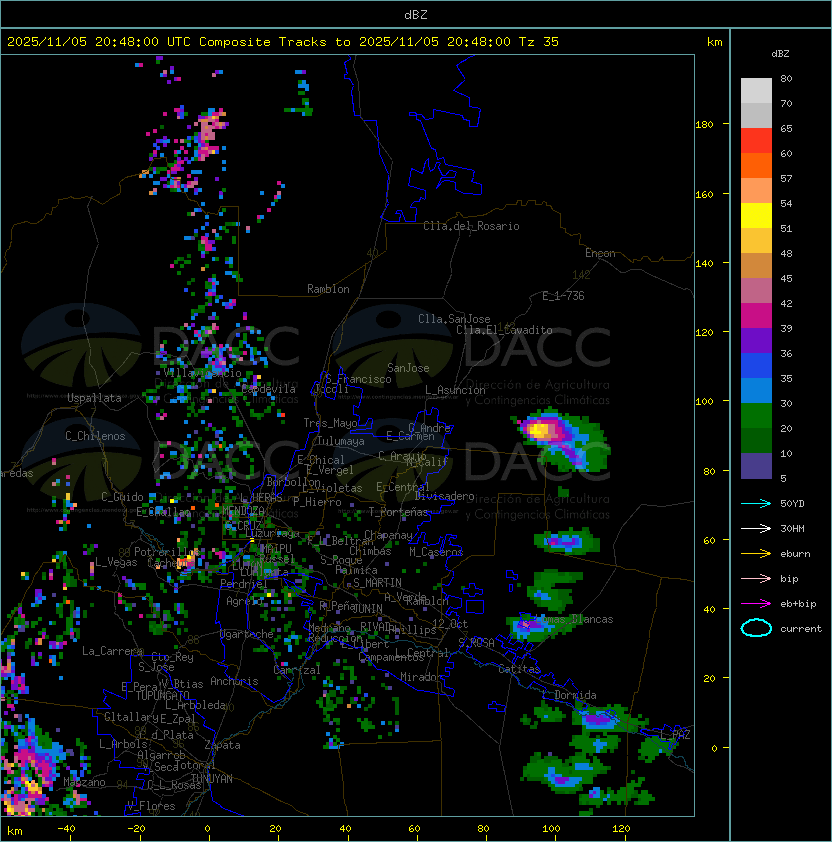Viewport: 832px width, 842px height.
Task: Click the magenta eb+bip arrow in legend
Action: 756,604
